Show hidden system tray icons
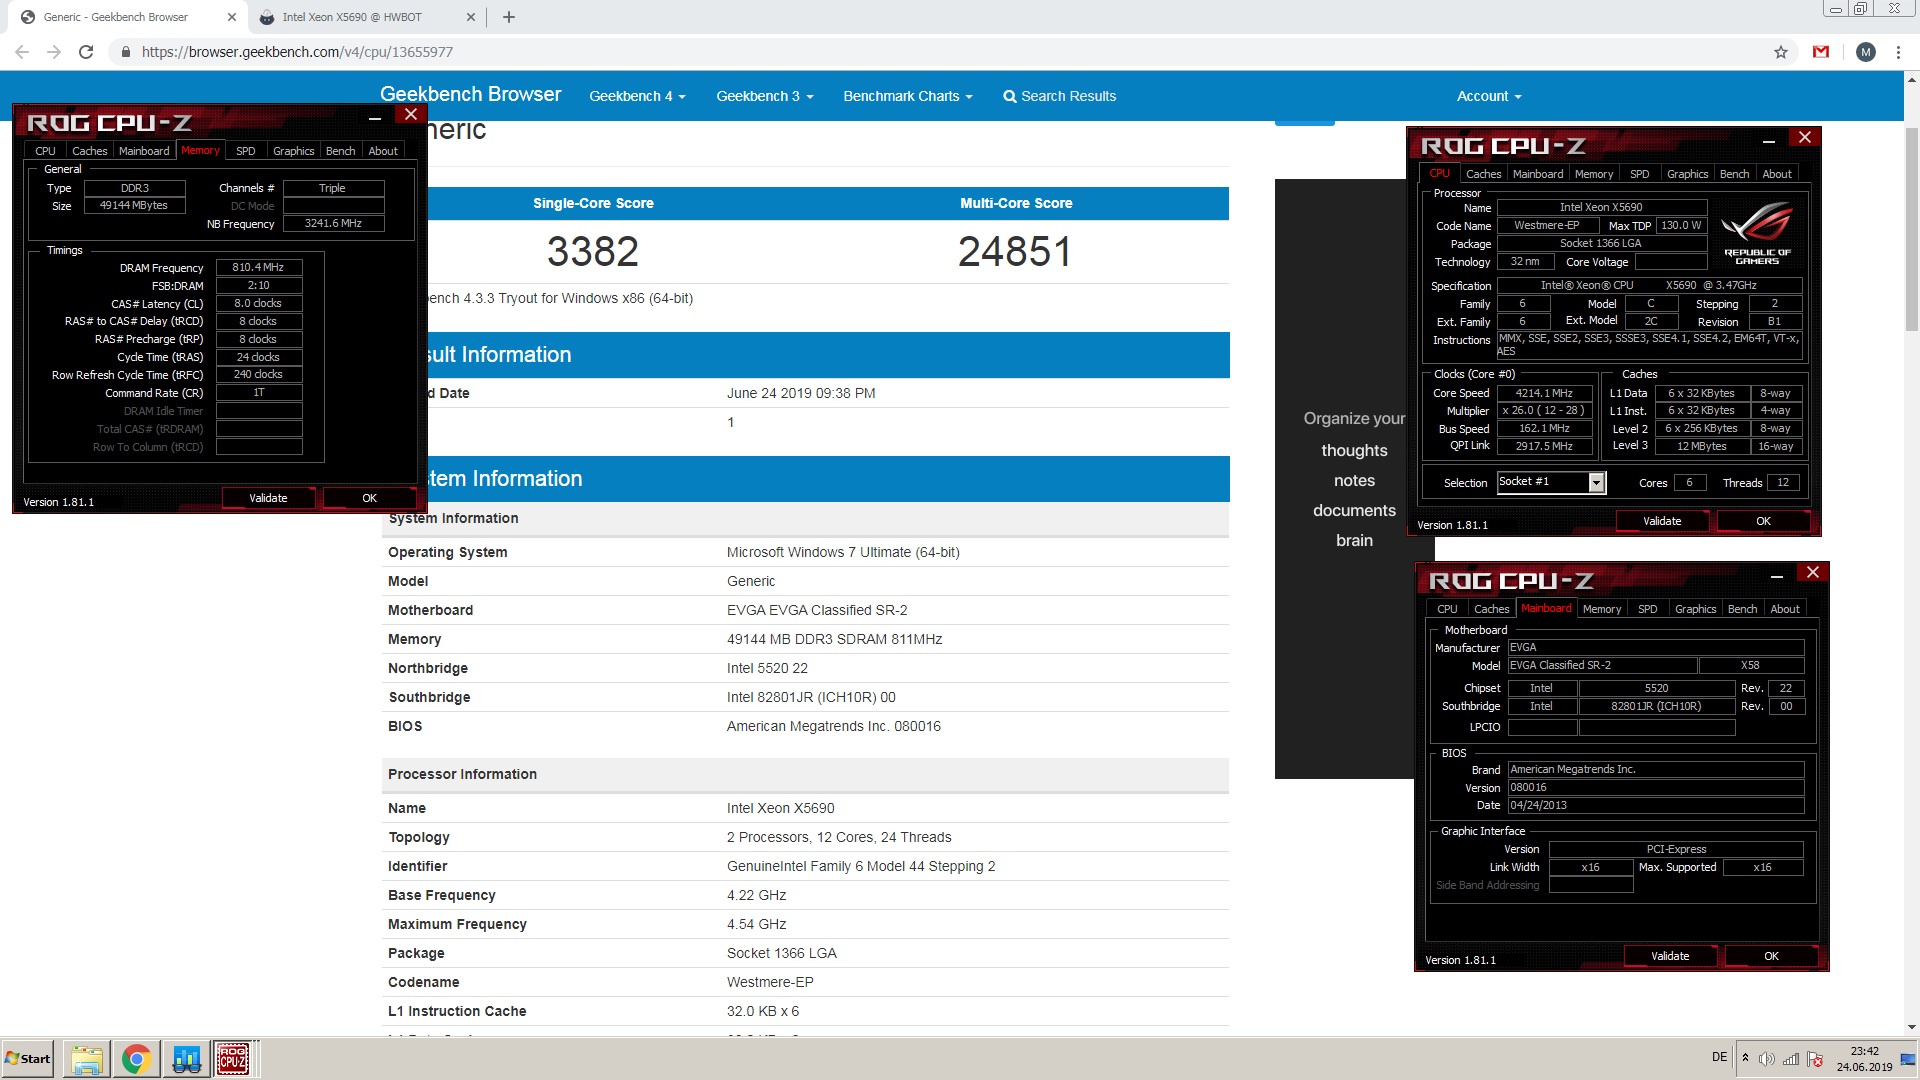 (1745, 1058)
